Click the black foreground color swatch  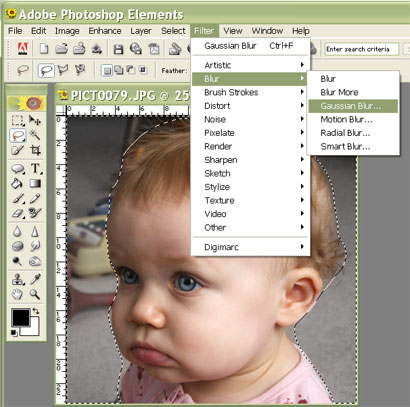[x=21, y=317]
